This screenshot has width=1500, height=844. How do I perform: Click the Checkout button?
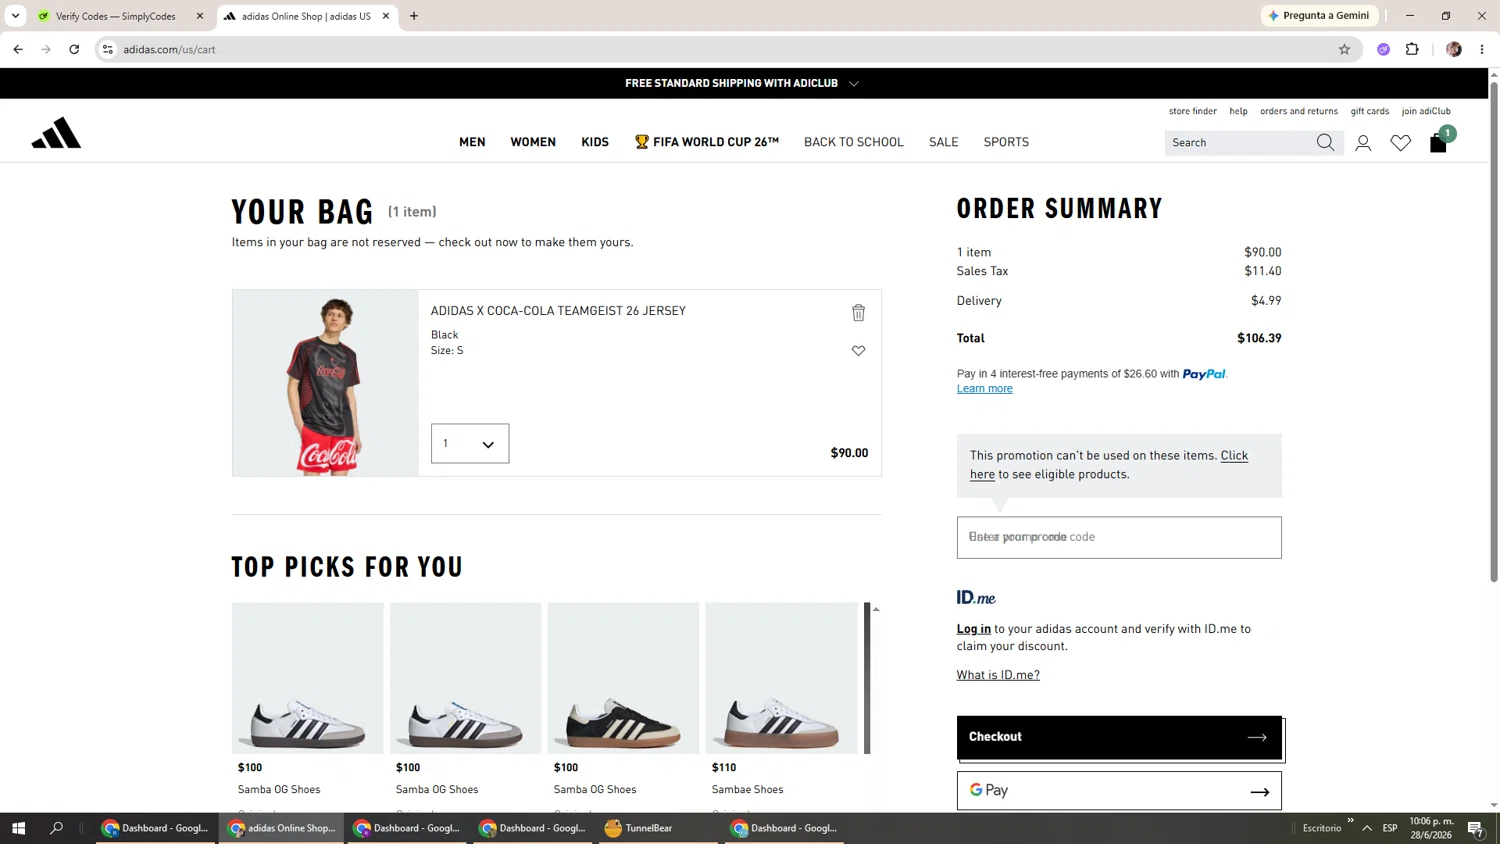tap(1119, 737)
